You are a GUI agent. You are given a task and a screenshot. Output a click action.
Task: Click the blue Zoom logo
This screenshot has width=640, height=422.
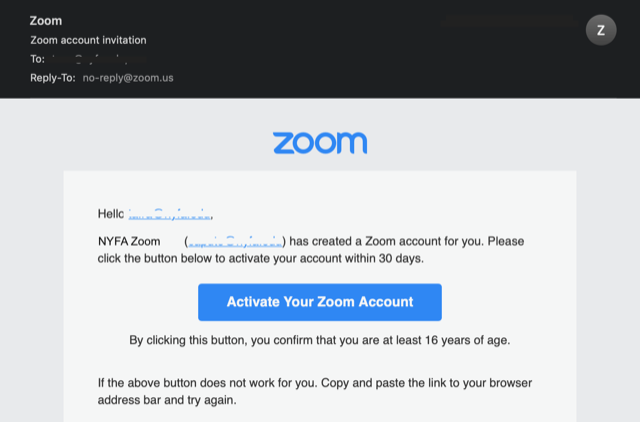tap(320, 143)
